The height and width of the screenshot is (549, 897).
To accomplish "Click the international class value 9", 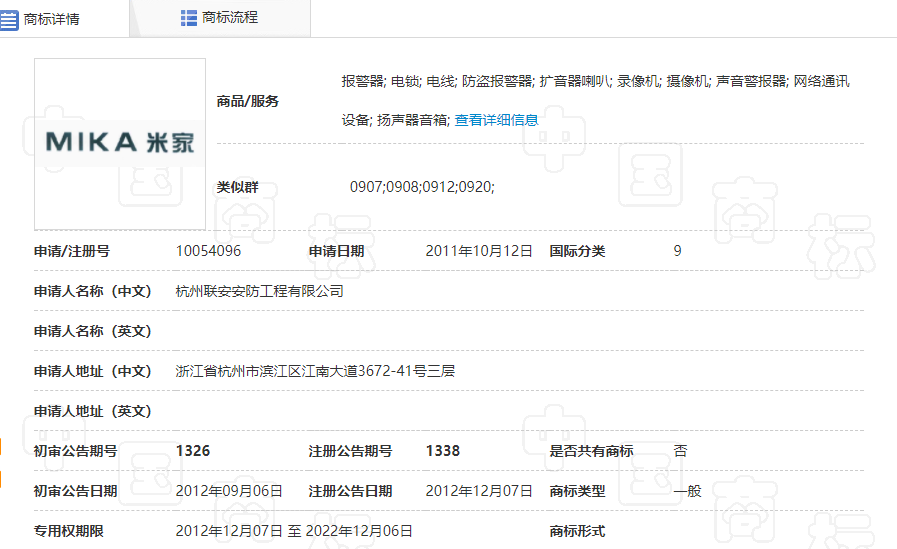I will pyautogui.click(x=677, y=251).
